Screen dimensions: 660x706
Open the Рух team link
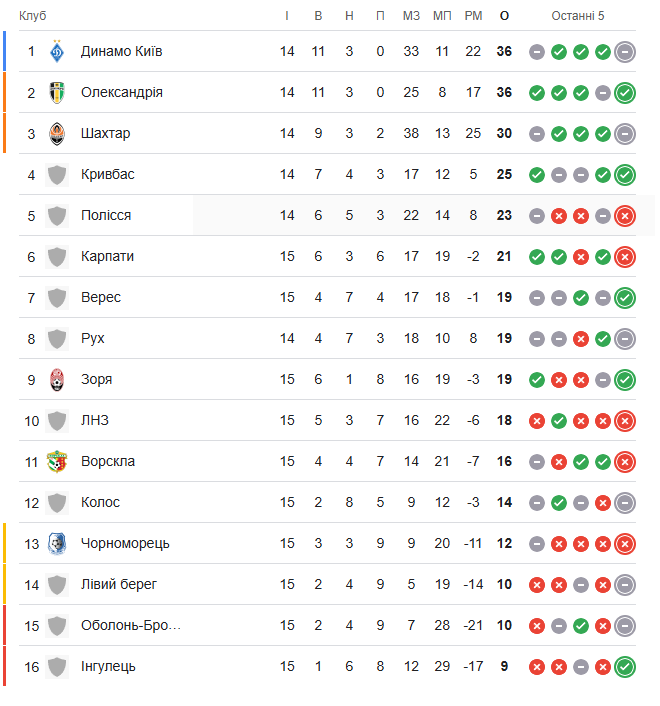pyautogui.click(x=93, y=338)
